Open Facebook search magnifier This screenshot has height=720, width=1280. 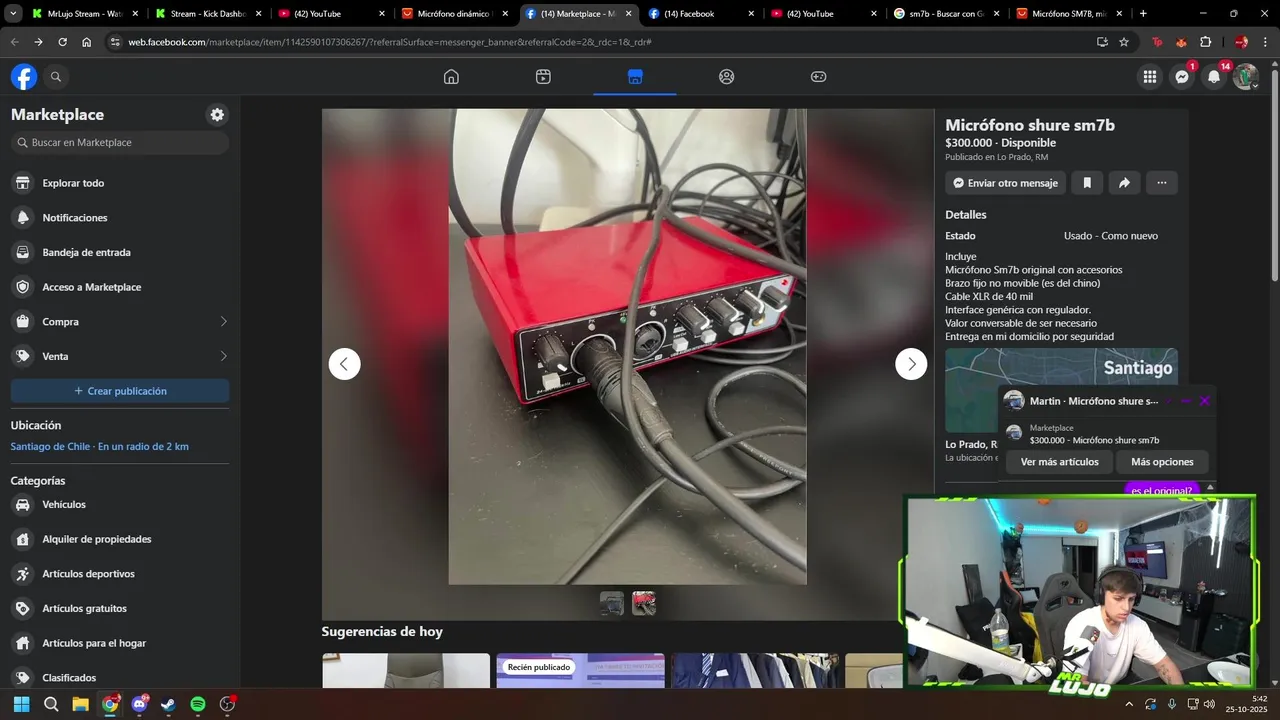(56, 77)
